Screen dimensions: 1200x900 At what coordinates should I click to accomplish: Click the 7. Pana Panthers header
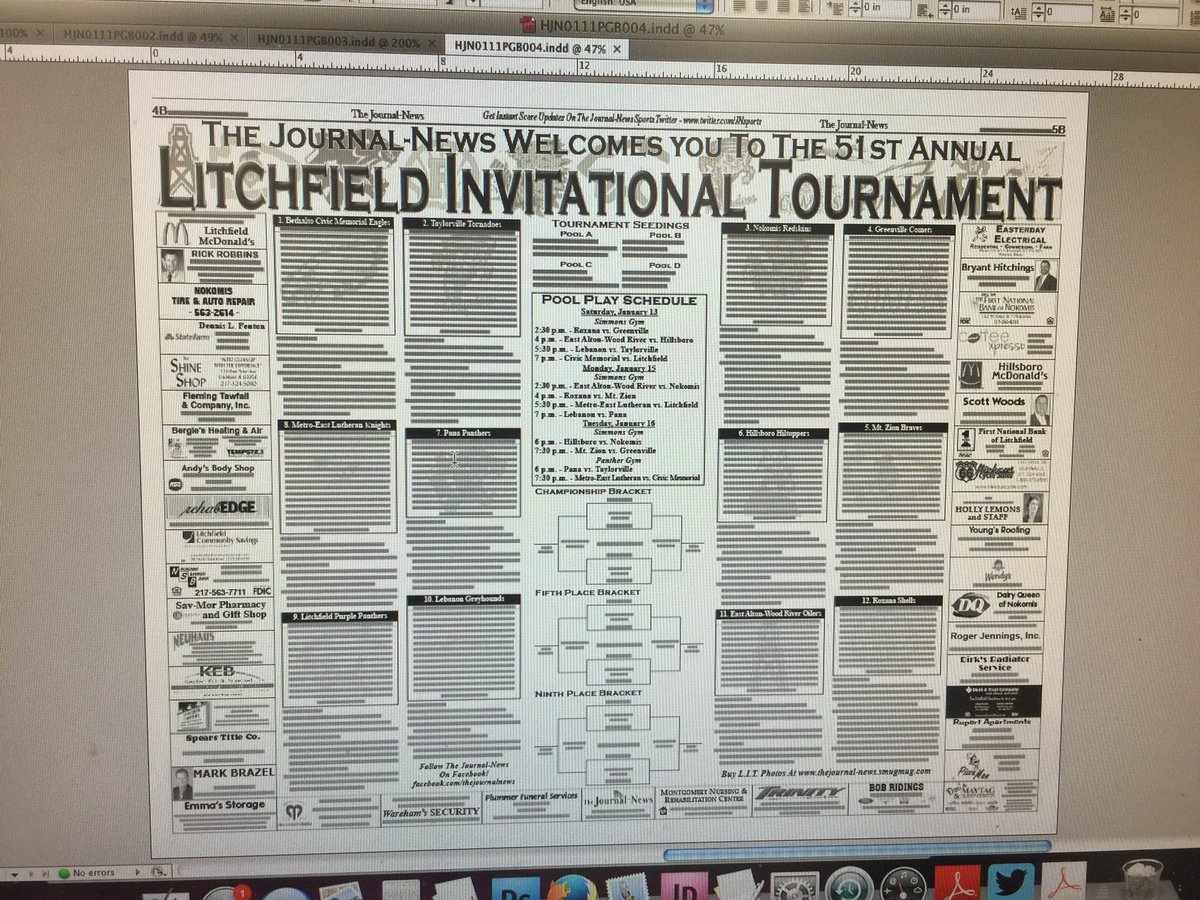(463, 433)
